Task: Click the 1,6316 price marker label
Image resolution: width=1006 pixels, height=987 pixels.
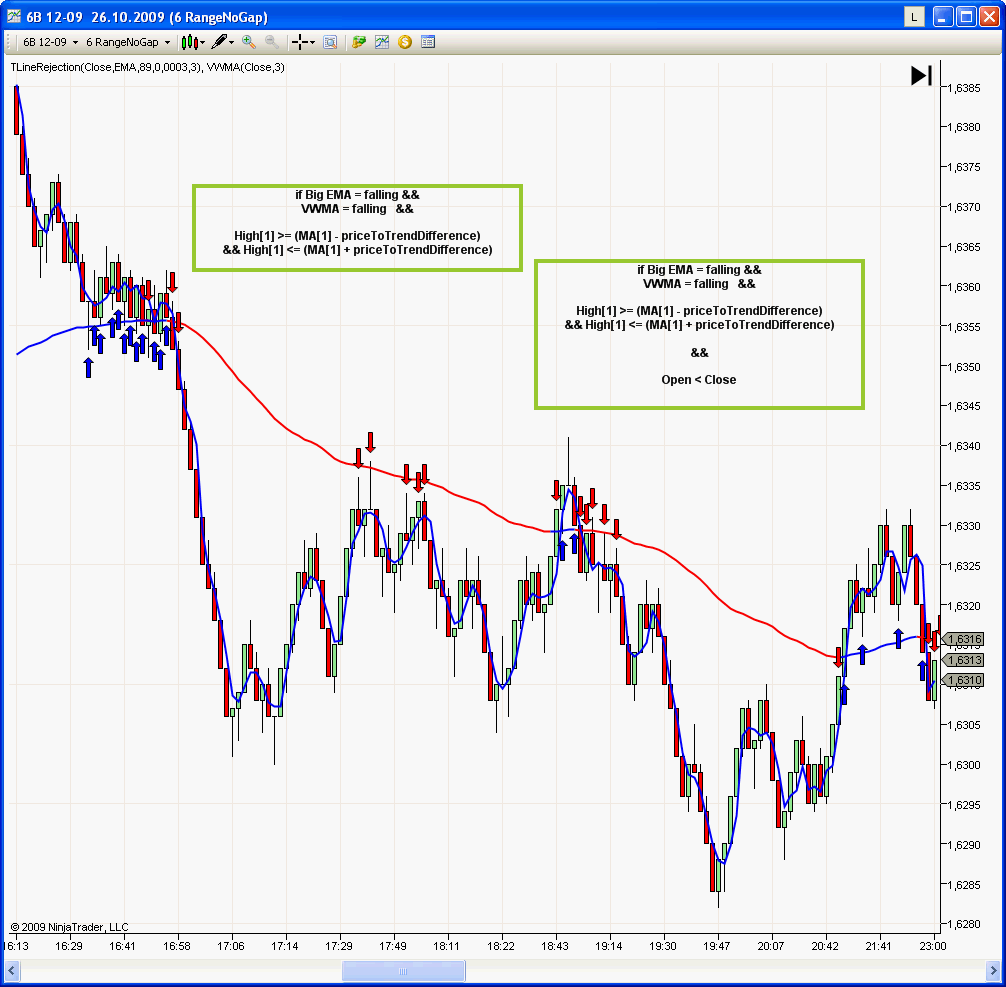Action: 964,639
